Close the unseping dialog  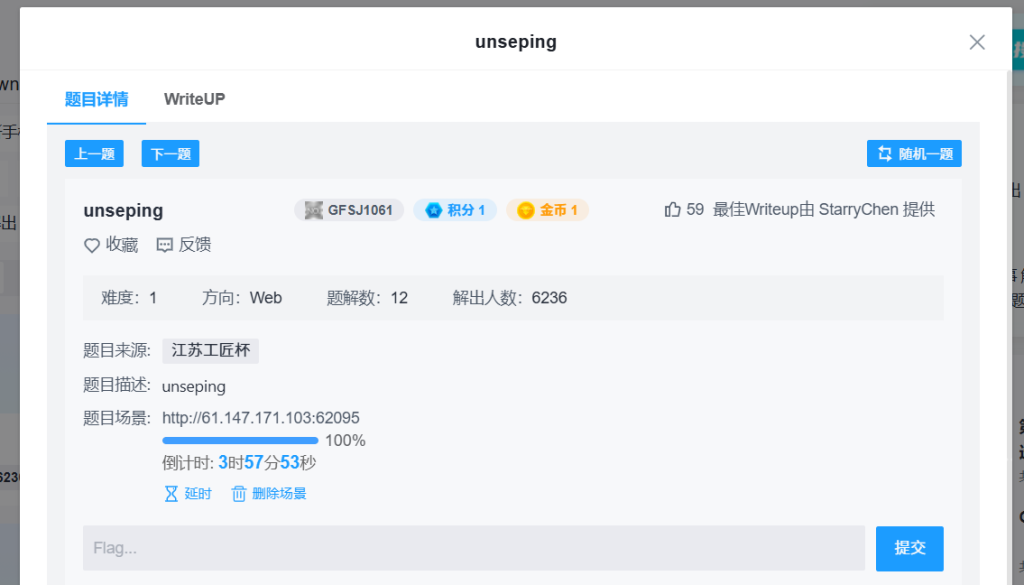pos(977,42)
